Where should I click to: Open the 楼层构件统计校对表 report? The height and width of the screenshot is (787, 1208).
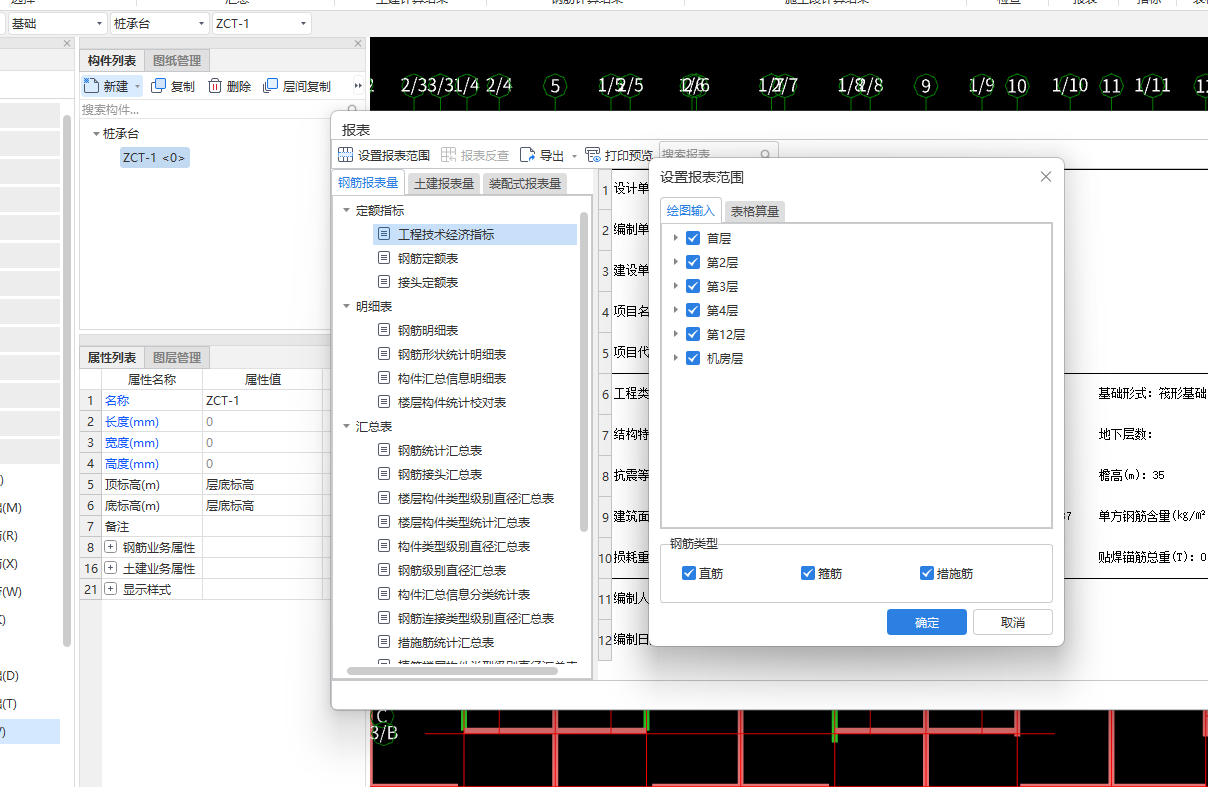point(452,402)
